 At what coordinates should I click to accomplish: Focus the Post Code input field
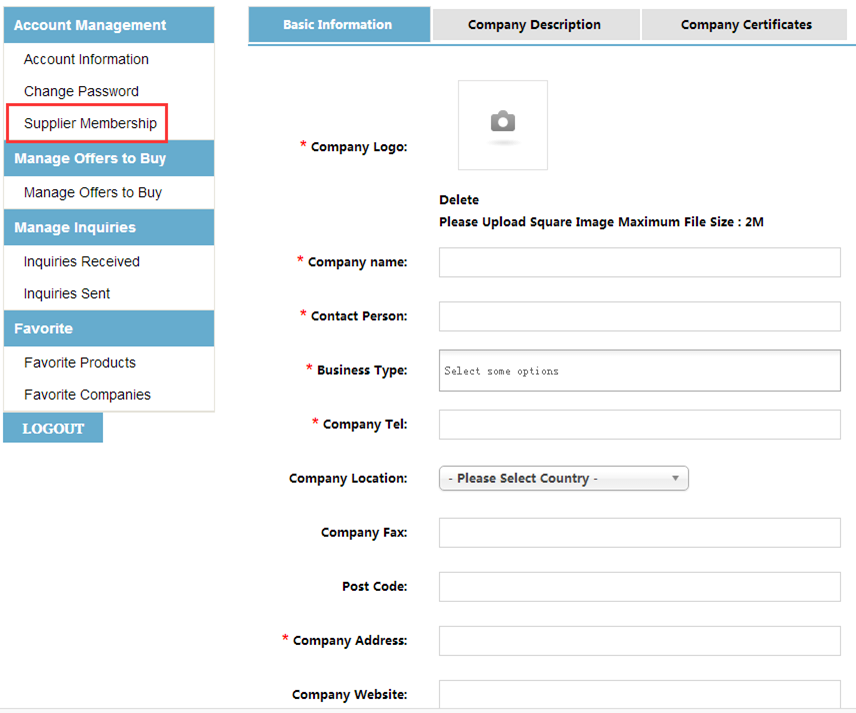coord(639,586)
